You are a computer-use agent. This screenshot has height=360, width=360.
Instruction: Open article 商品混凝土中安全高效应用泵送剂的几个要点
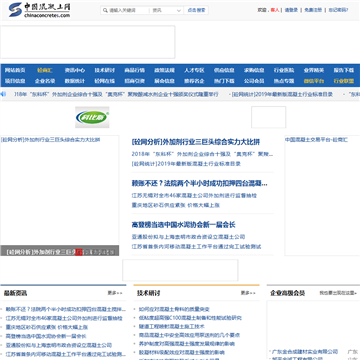[189, 335]
